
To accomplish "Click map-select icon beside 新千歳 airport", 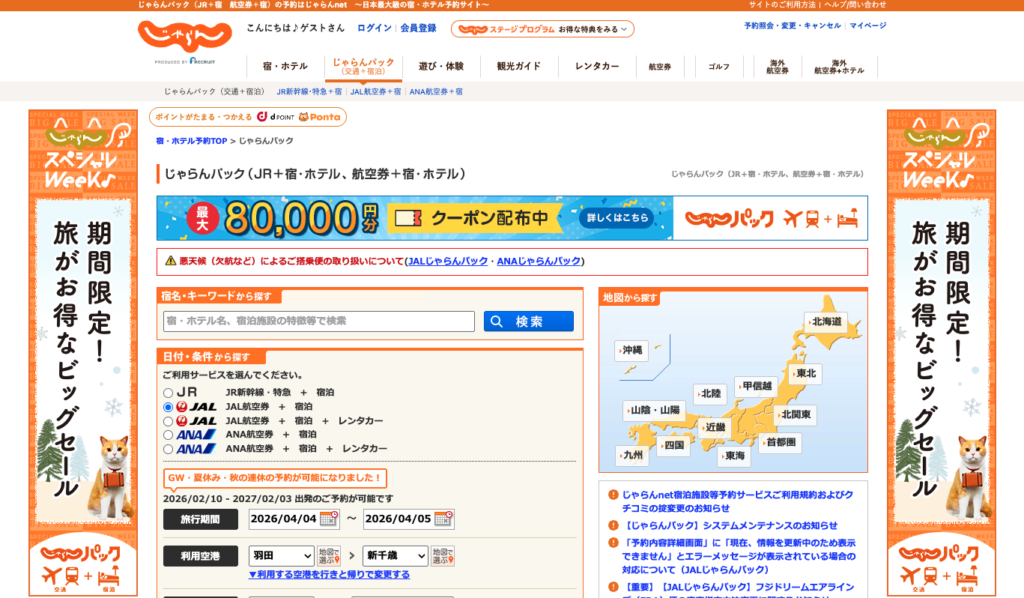I will pos(443,556).
